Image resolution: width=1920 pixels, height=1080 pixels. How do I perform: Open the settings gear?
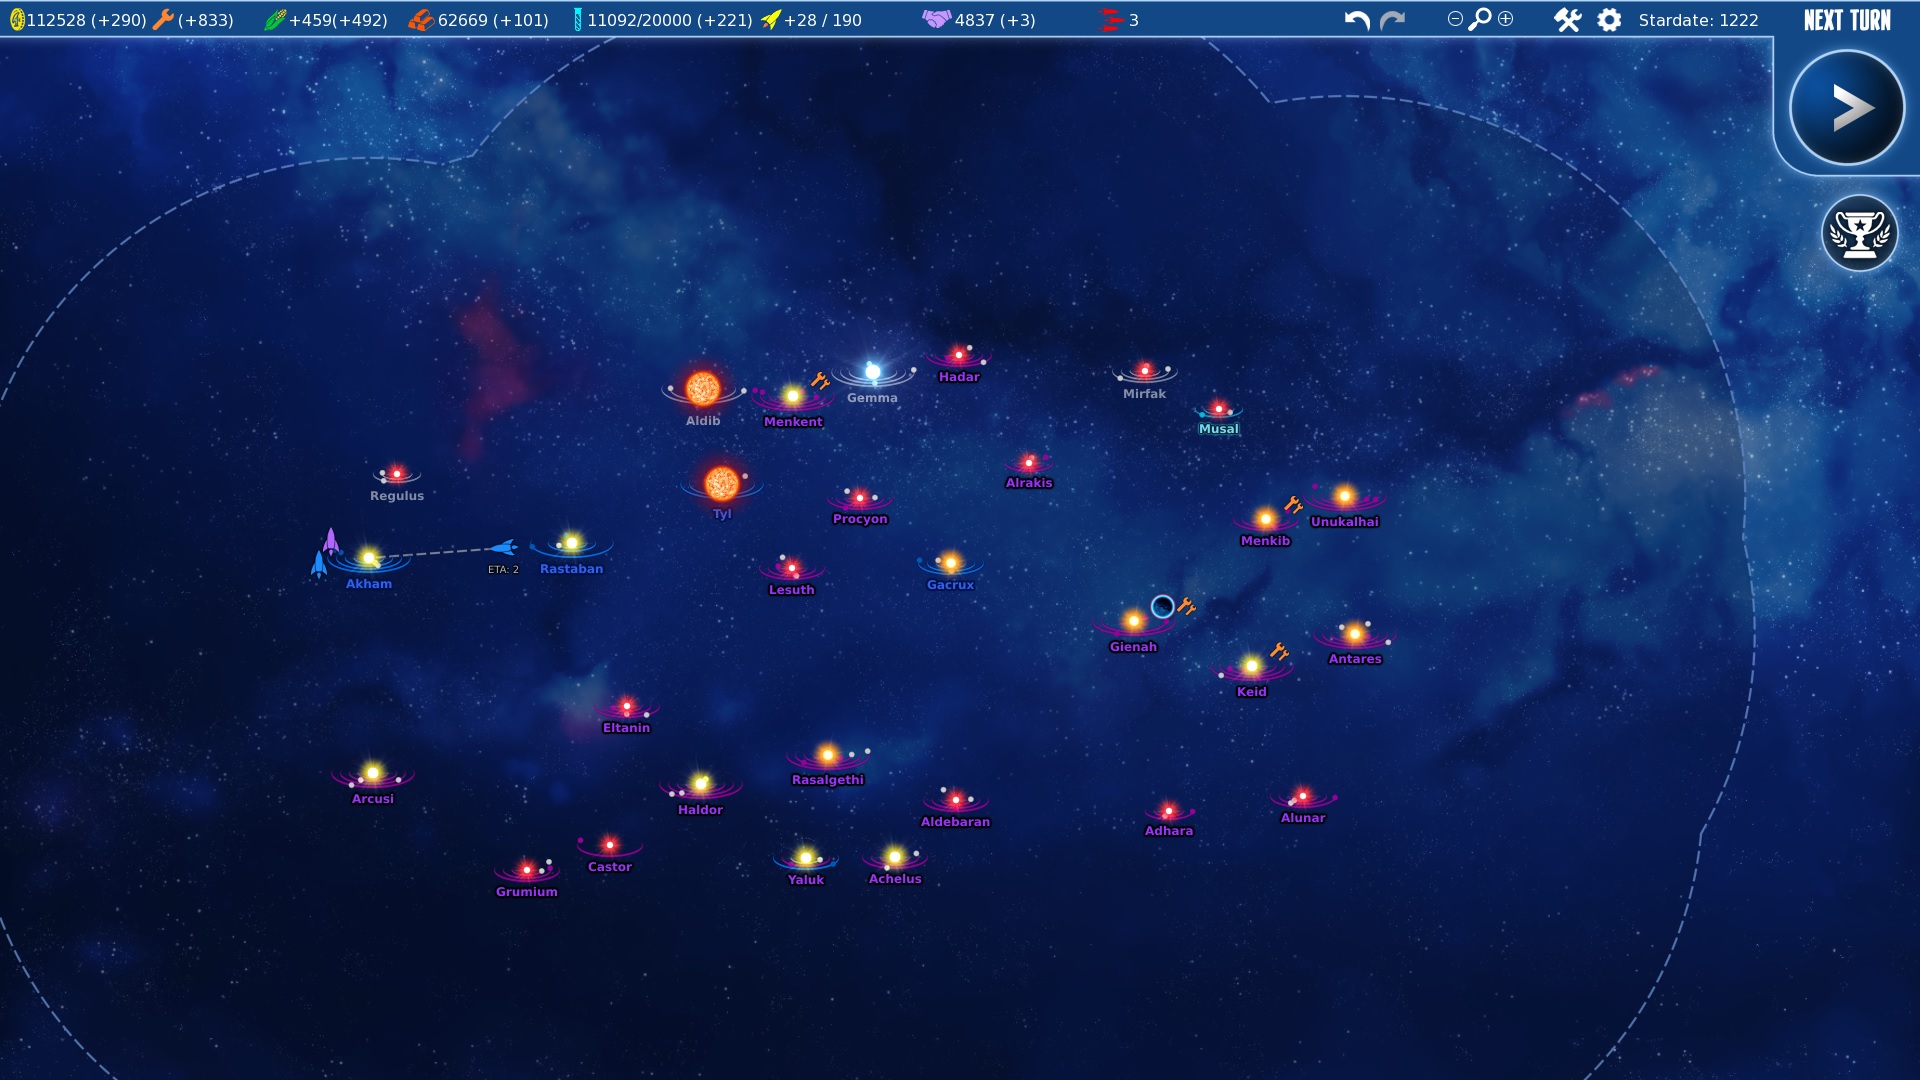point(1609,20)
